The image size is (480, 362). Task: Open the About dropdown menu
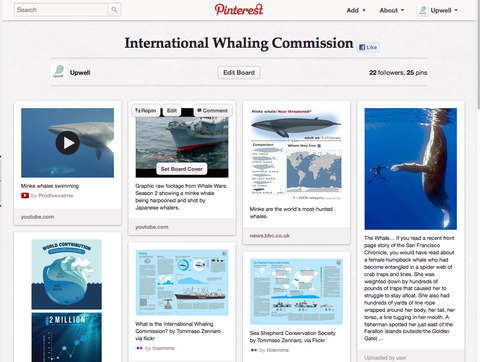(x=392, y=10)
